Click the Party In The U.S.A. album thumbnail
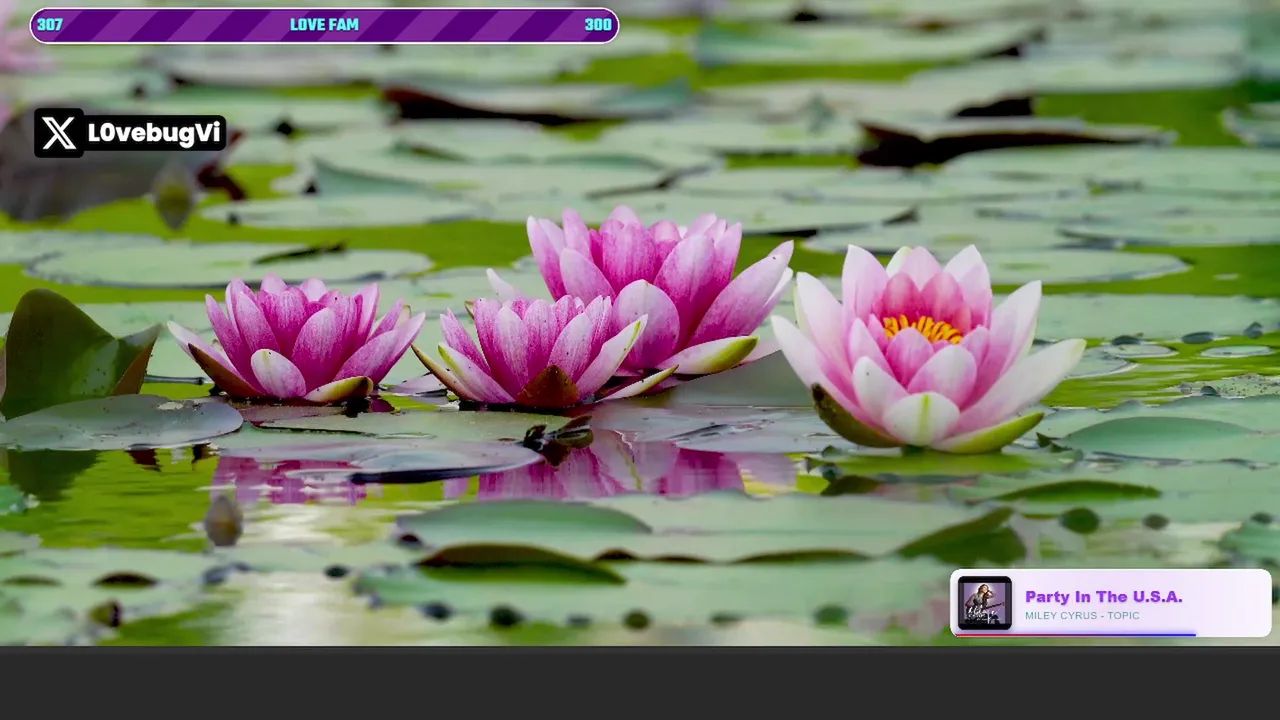The height and width of the screenshot is (720, 1280). [985, 603]
